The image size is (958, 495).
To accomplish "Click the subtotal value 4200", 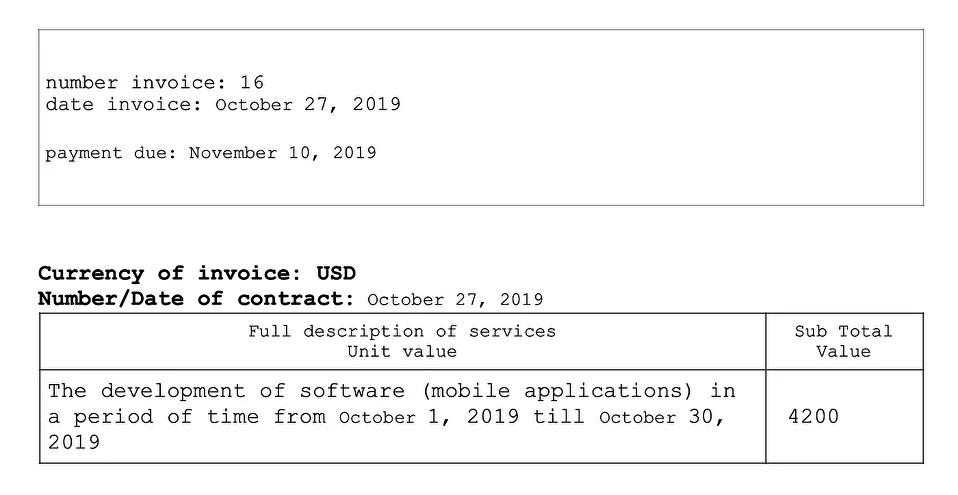I will [x=814, y=417].
